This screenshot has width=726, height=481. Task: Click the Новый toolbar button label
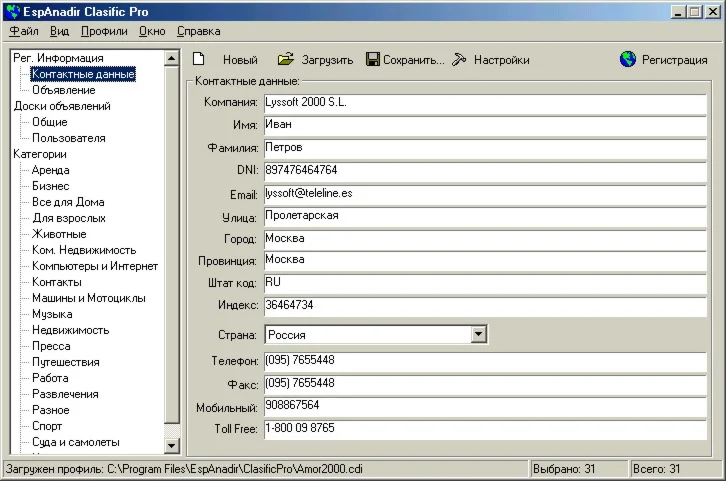tap(240, 60)
